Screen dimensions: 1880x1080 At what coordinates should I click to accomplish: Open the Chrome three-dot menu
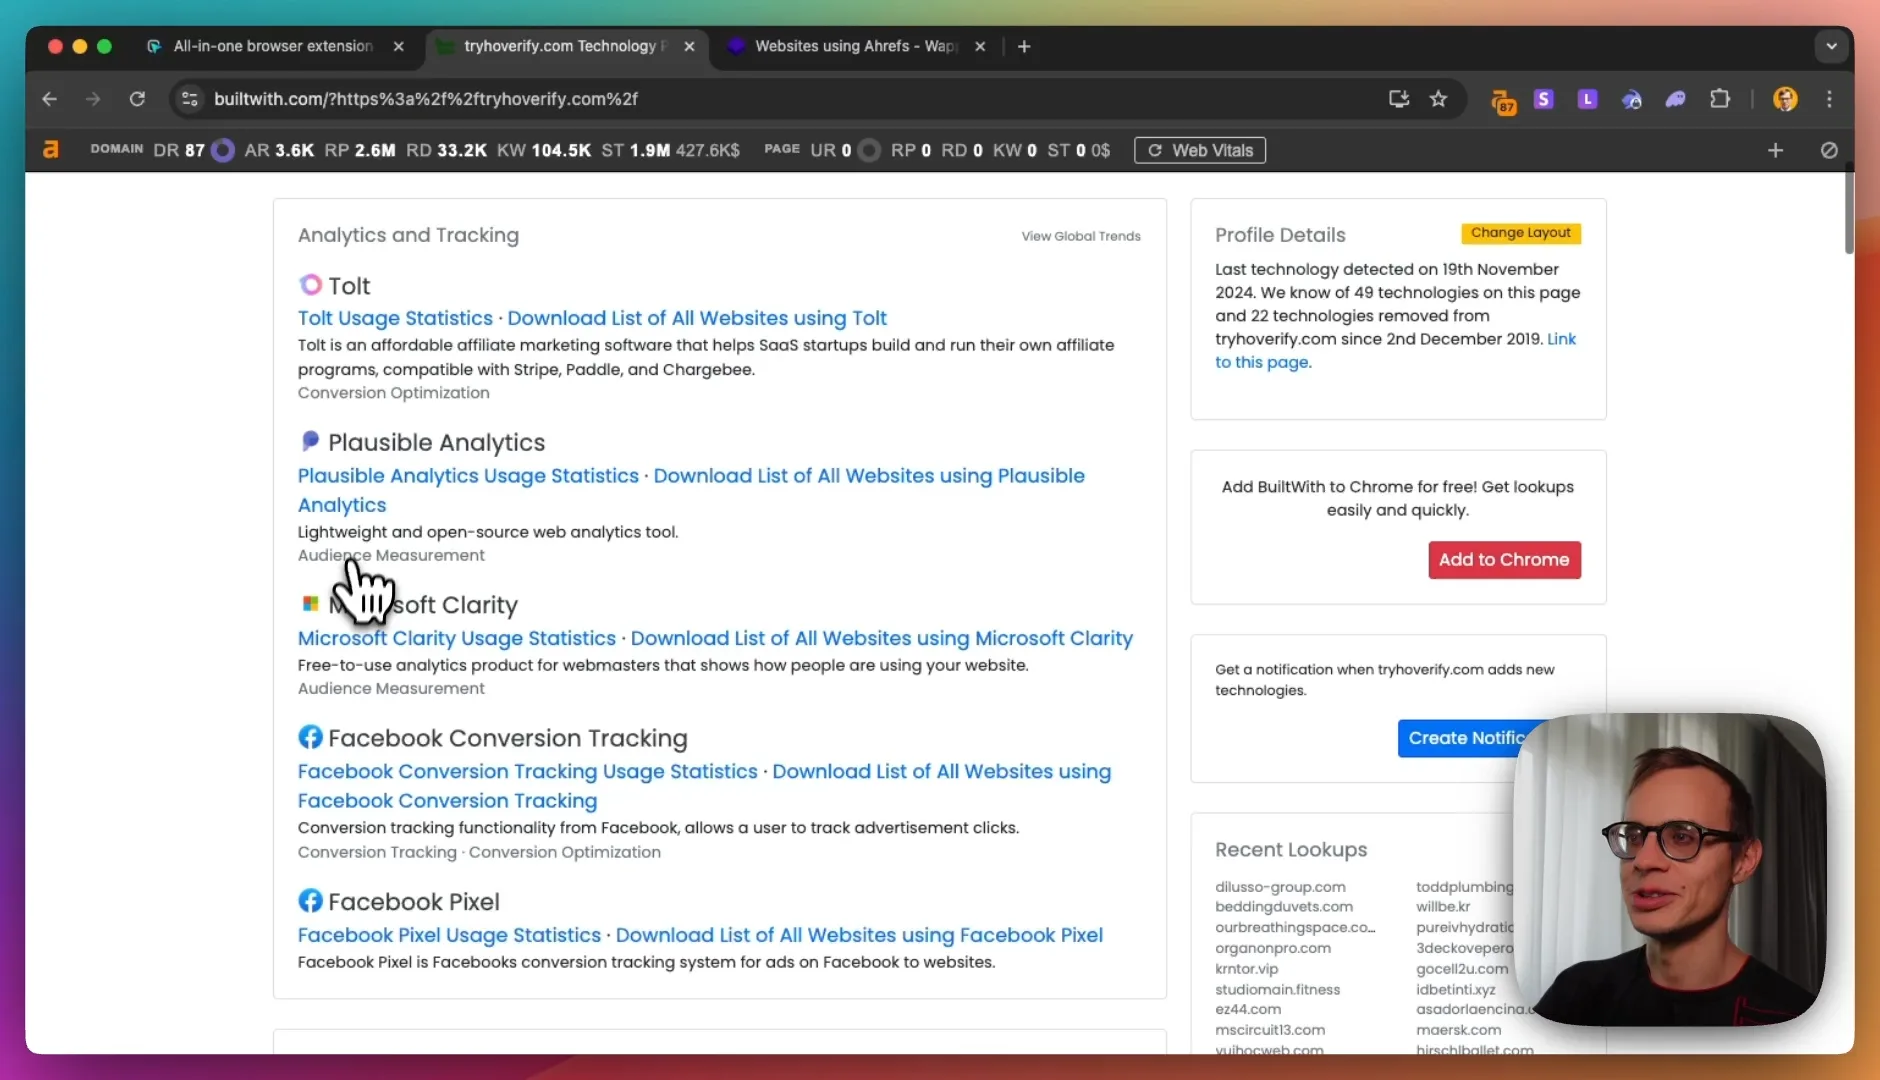click(1829, 99)
